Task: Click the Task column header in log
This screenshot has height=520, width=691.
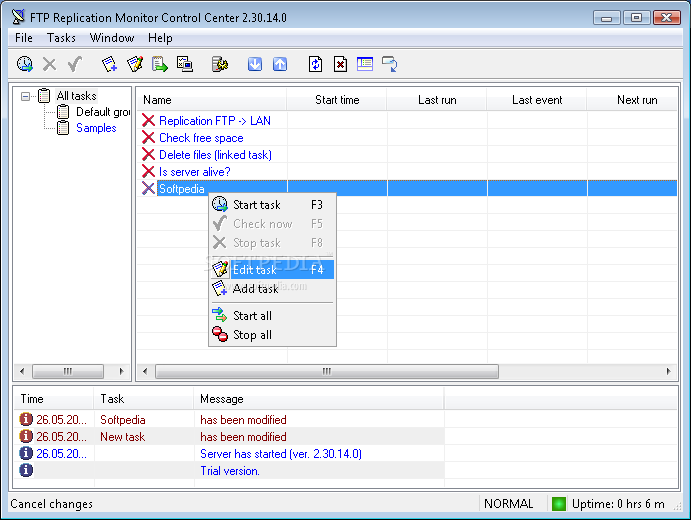Action: click(144, 399)
